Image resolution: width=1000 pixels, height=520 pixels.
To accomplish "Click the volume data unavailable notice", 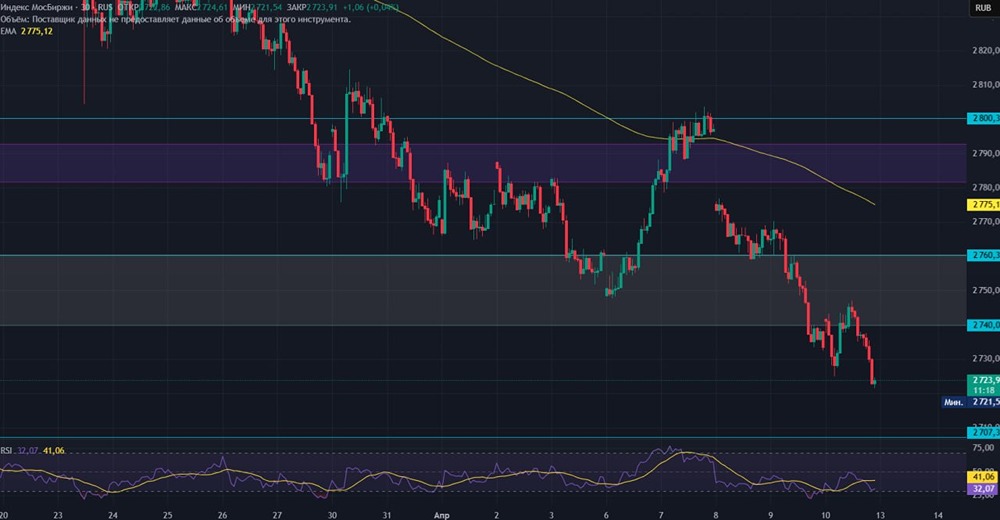I will (x=175, y=20).
